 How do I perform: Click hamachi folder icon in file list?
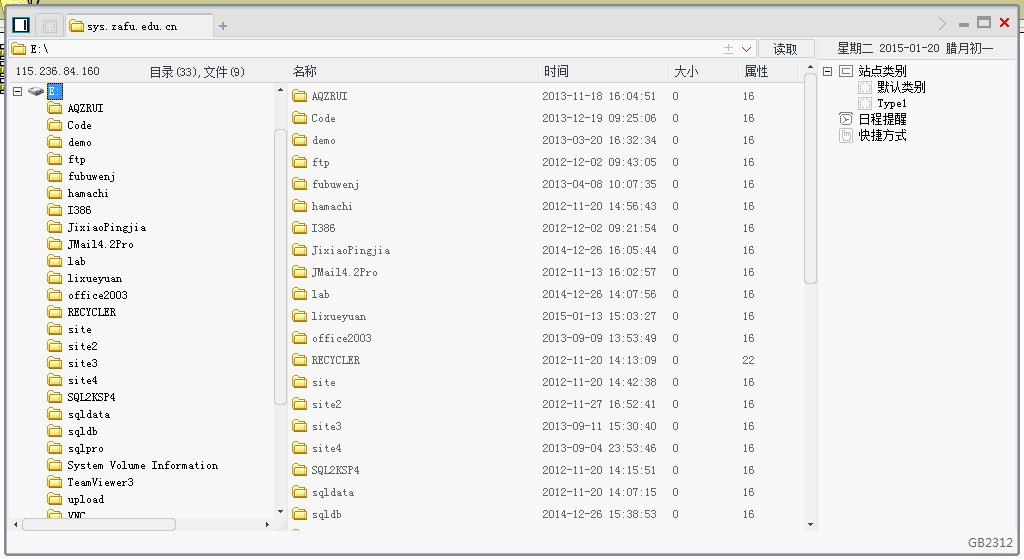(300, 206)
